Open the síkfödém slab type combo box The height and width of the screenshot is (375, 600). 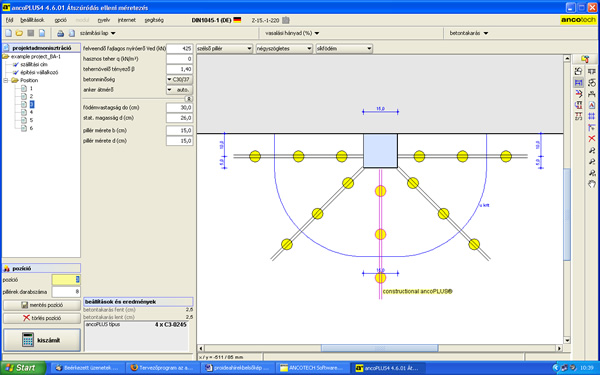344,49
